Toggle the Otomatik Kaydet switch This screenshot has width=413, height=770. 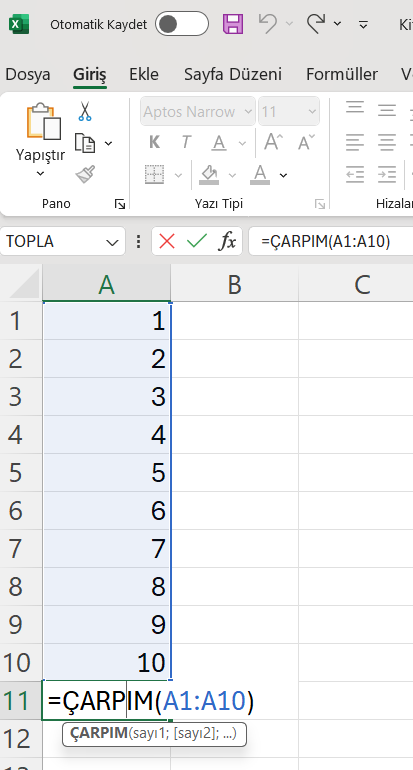coord(182,24)
